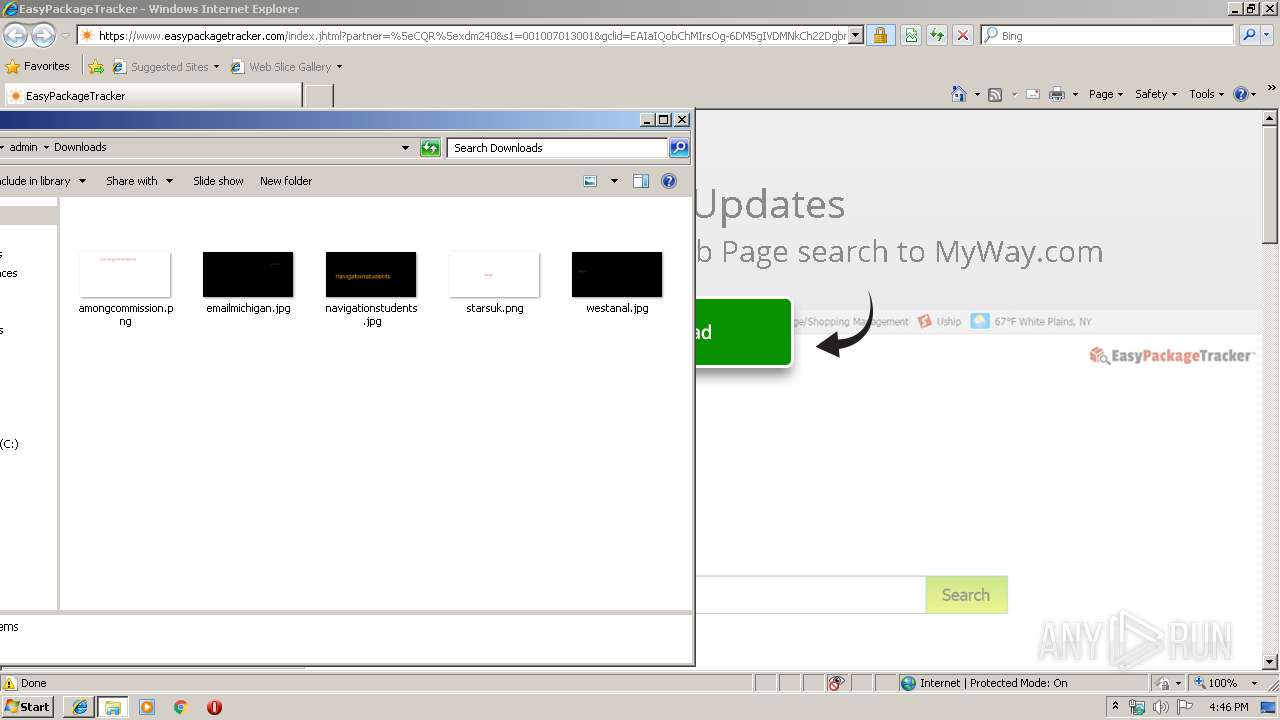The image size is (1280, 720).
Task: Open the security lock report icon
Action: [880, 36]
